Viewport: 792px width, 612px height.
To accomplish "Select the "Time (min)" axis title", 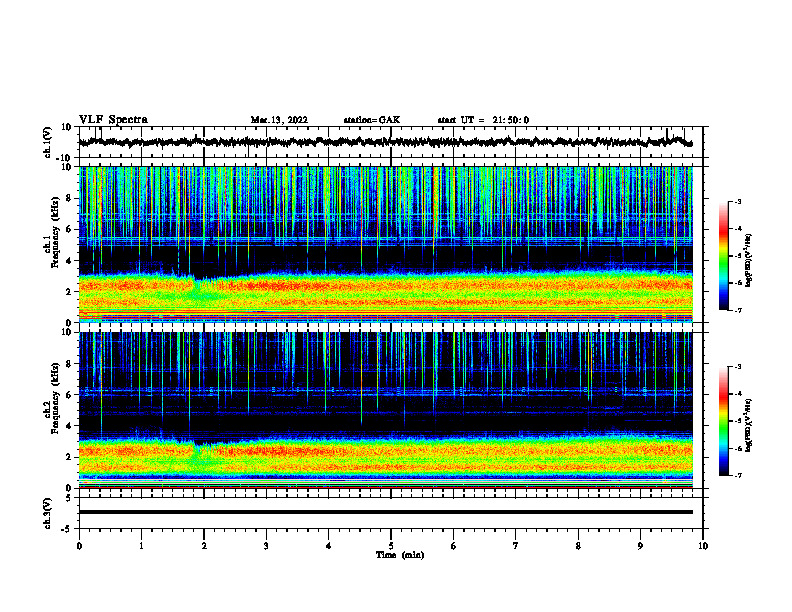I will click(400, 555).
